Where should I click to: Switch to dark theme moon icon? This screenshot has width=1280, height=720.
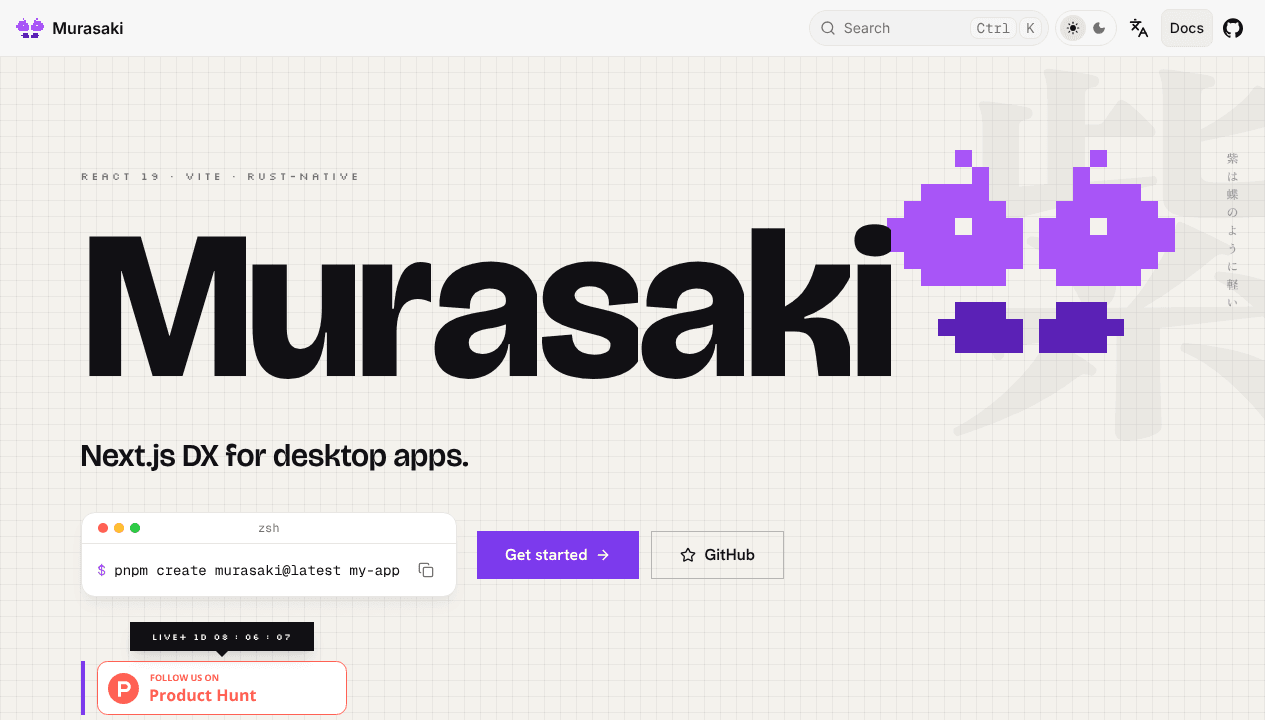pos(1099,28)
